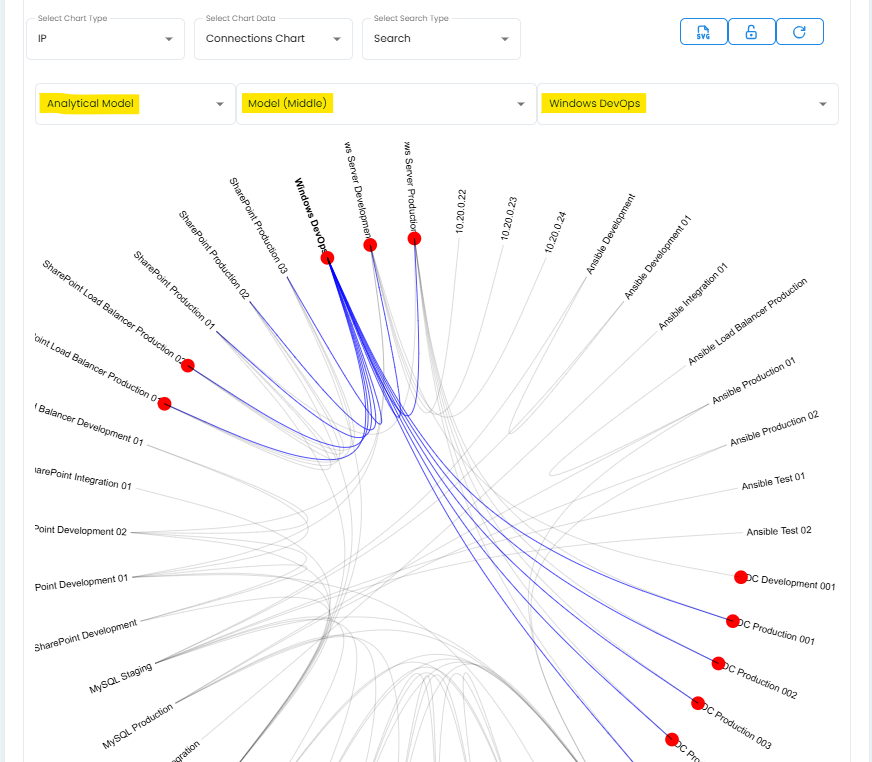Expand the Select Search Type dropdown
The height and width of the screenshot is (762, 872).
(441, 39)
